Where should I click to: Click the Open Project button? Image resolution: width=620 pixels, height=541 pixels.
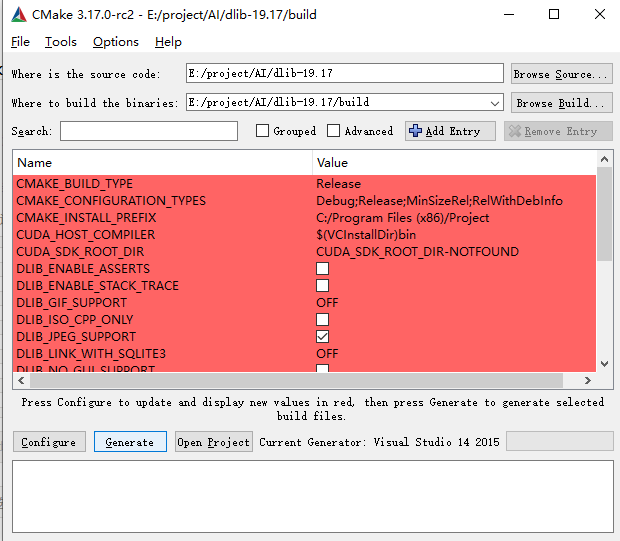214,442
